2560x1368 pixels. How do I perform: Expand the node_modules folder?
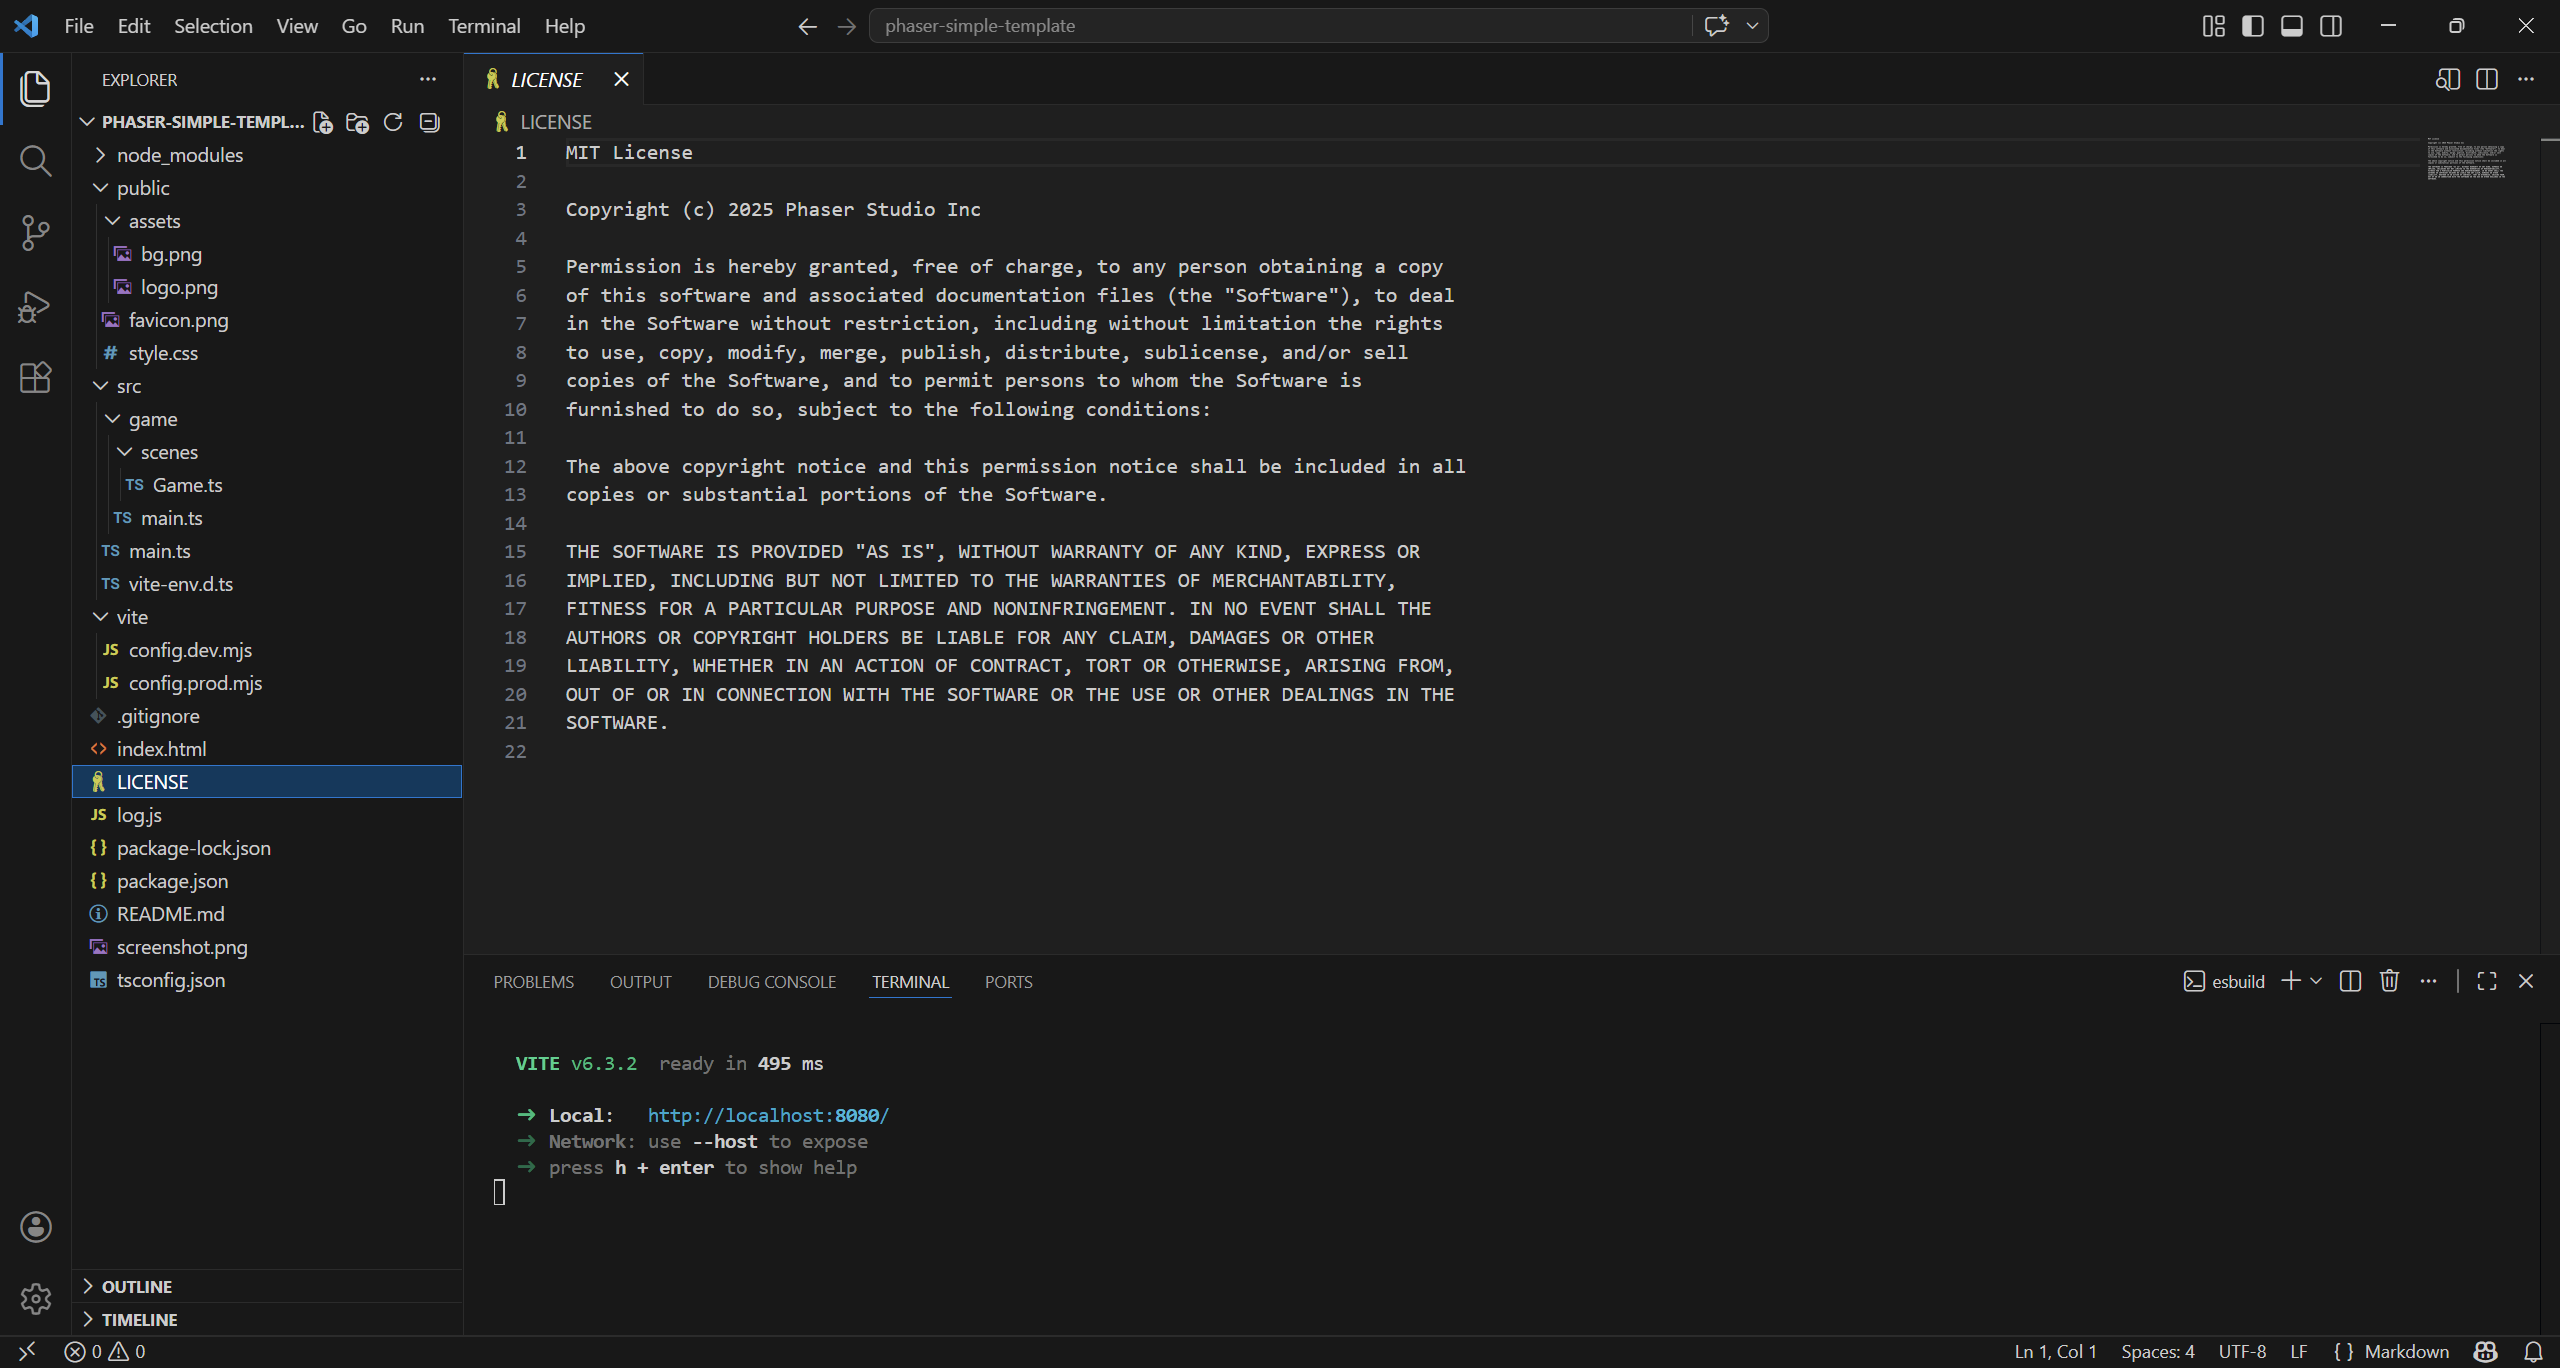tap(179, 155)
